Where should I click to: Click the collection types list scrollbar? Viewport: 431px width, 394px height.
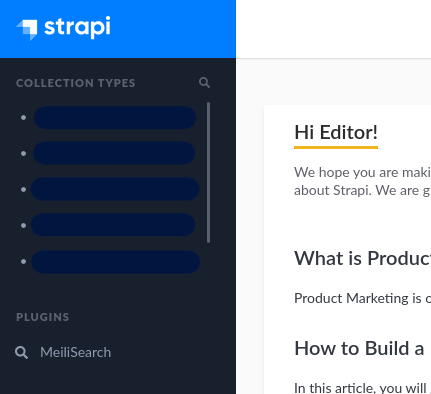pos(208,172)
